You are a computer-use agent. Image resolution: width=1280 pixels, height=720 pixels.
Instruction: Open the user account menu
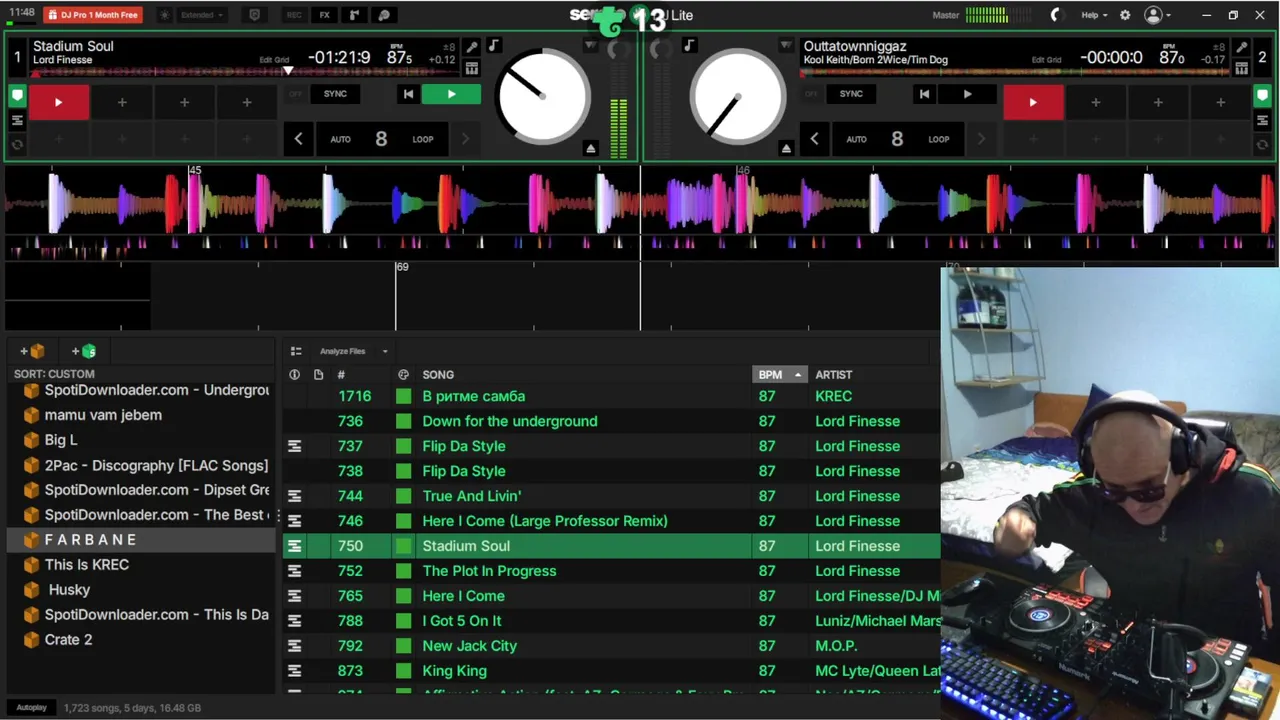pyautogui.click(x=1158, y=15)
